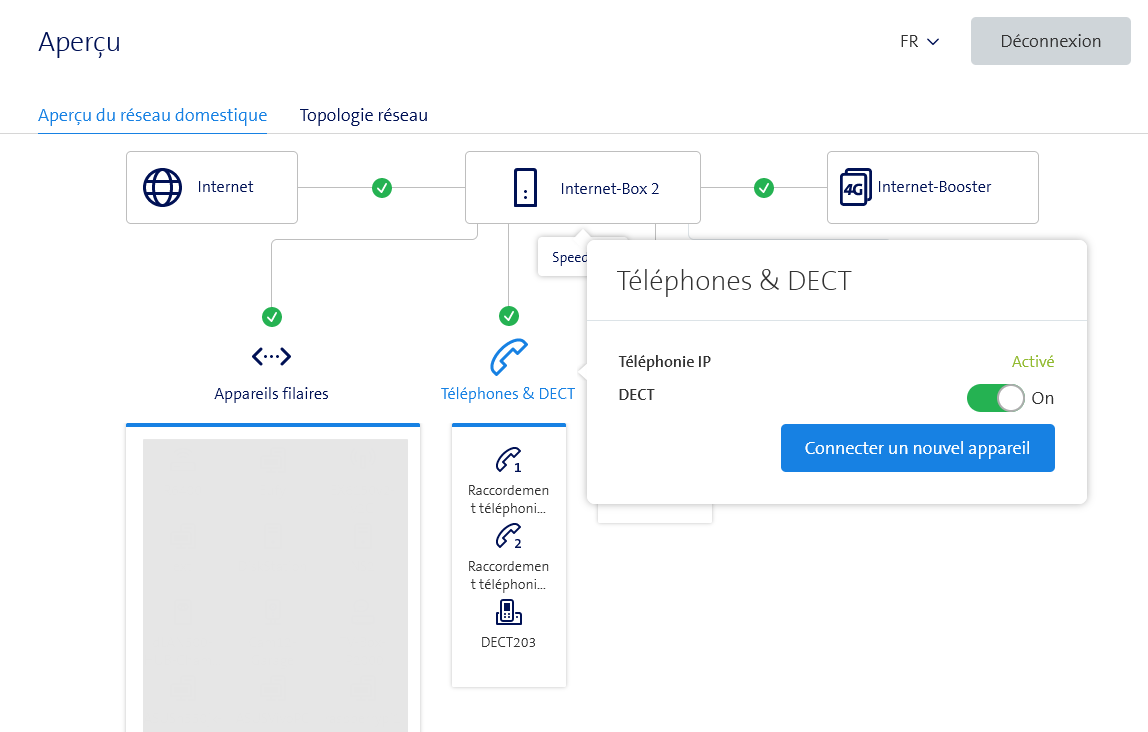The width and height of the screenshot is (1148, 732).
Task: Click Connecter un nouvel appareil button
Action: (917, 448)
